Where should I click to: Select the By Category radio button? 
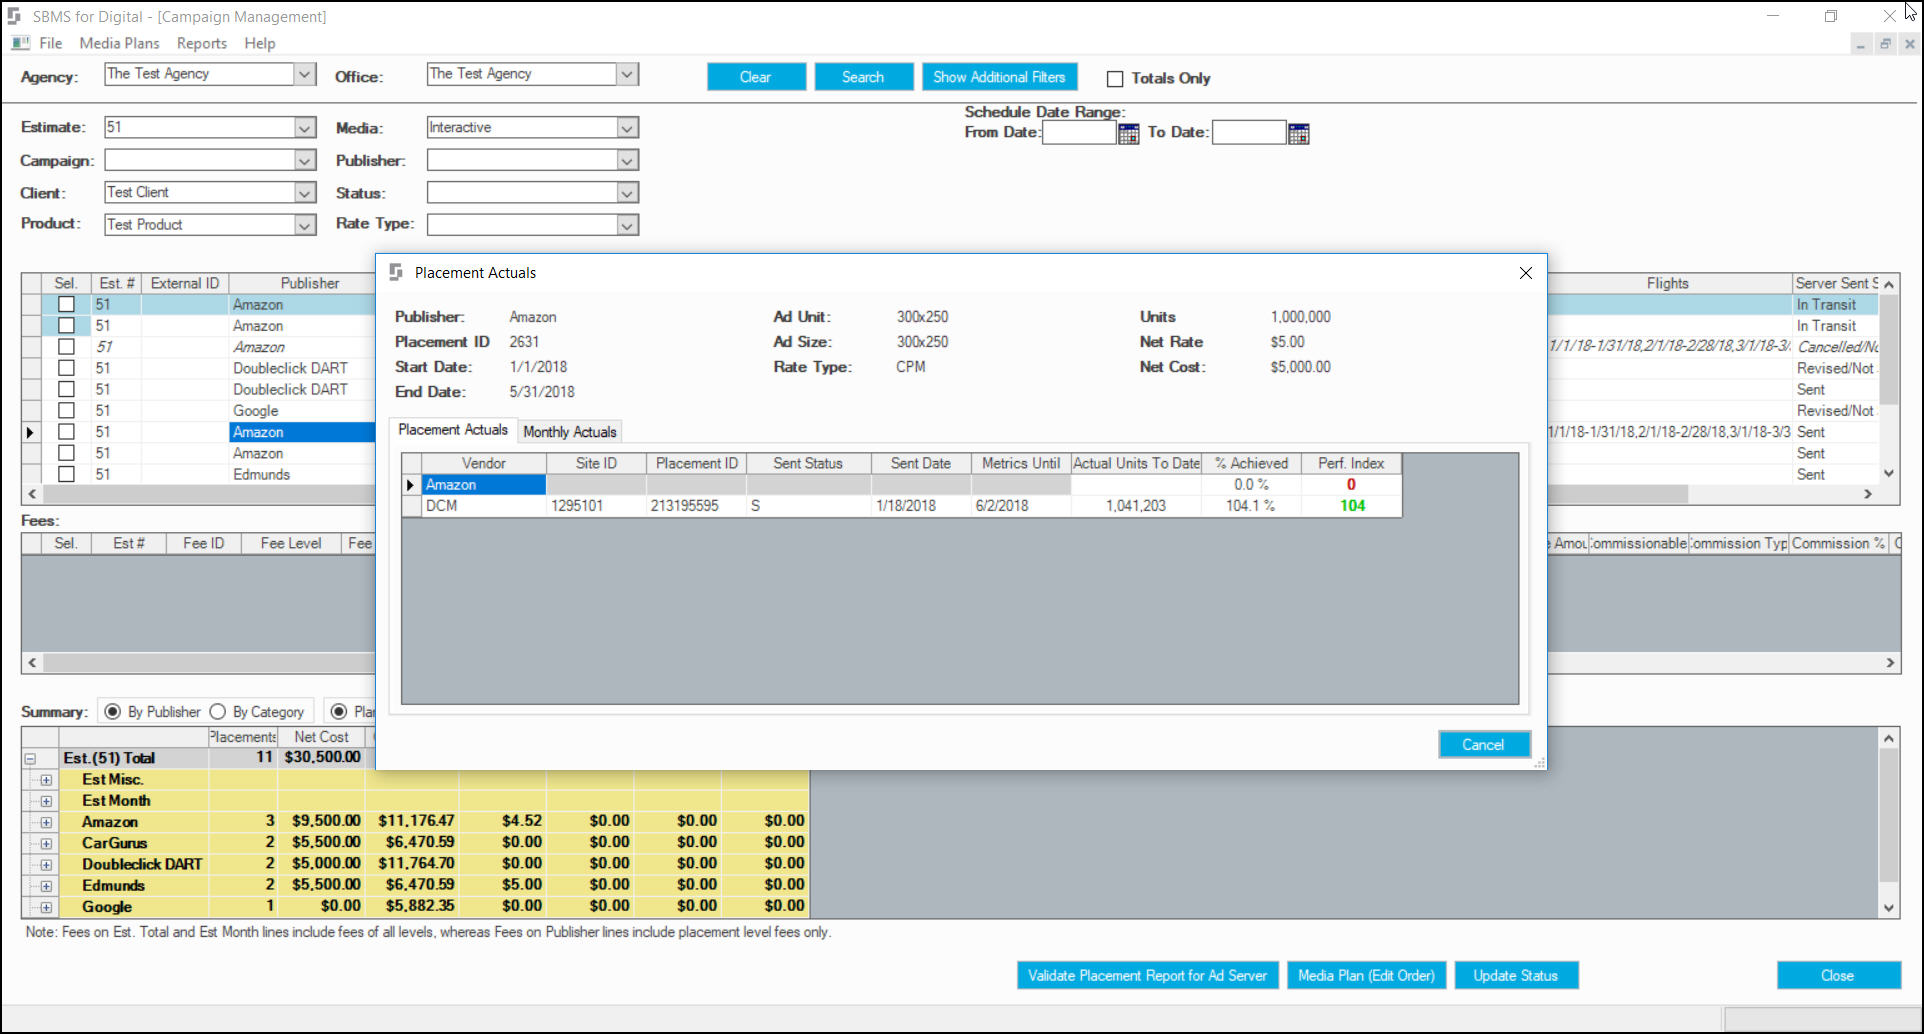(x=218, y=712)
